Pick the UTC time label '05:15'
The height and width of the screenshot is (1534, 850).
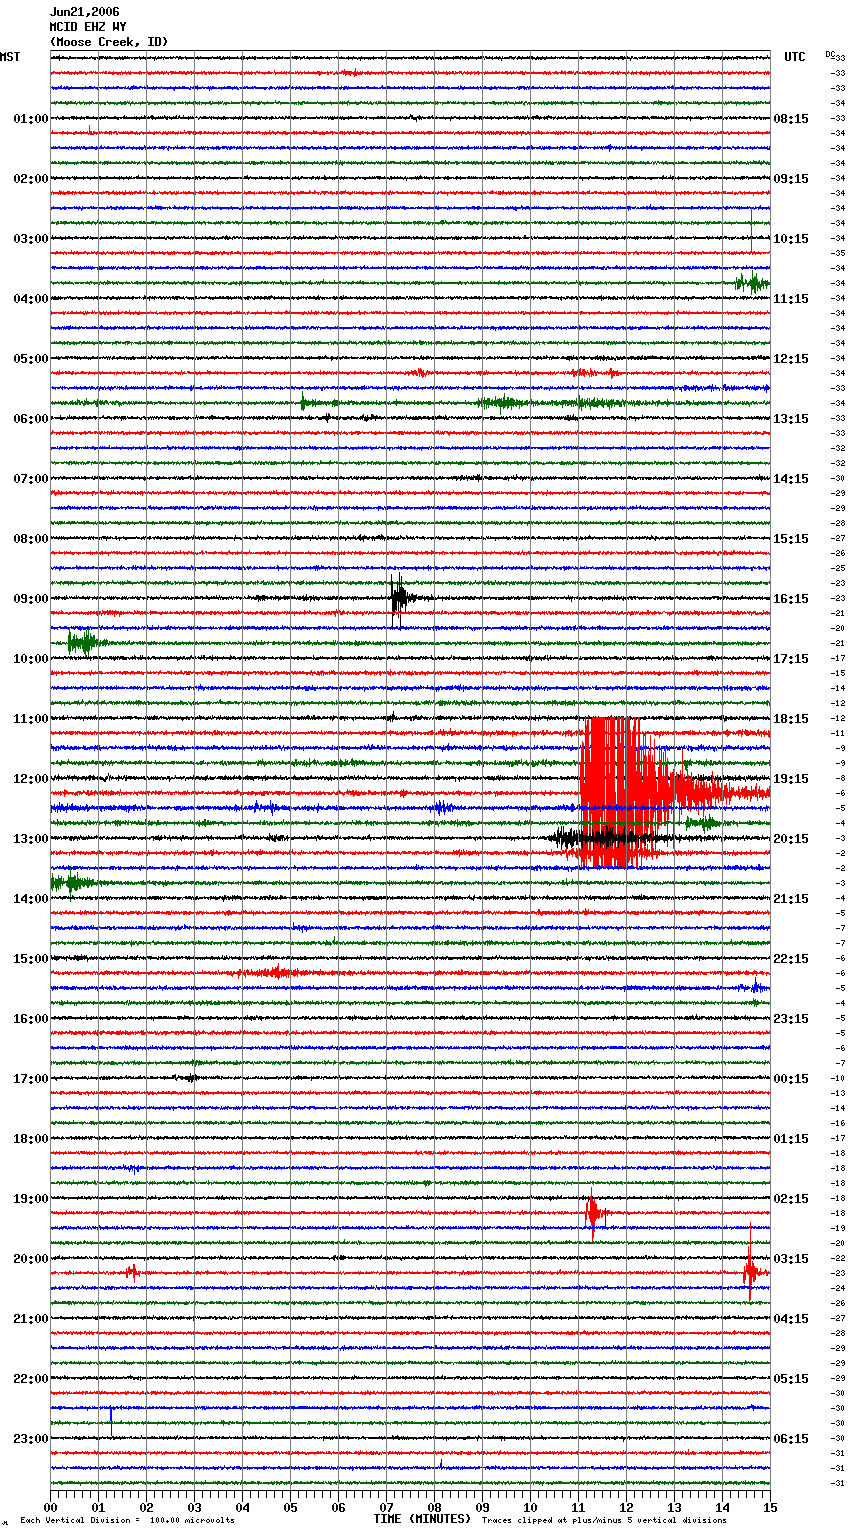791,1379
